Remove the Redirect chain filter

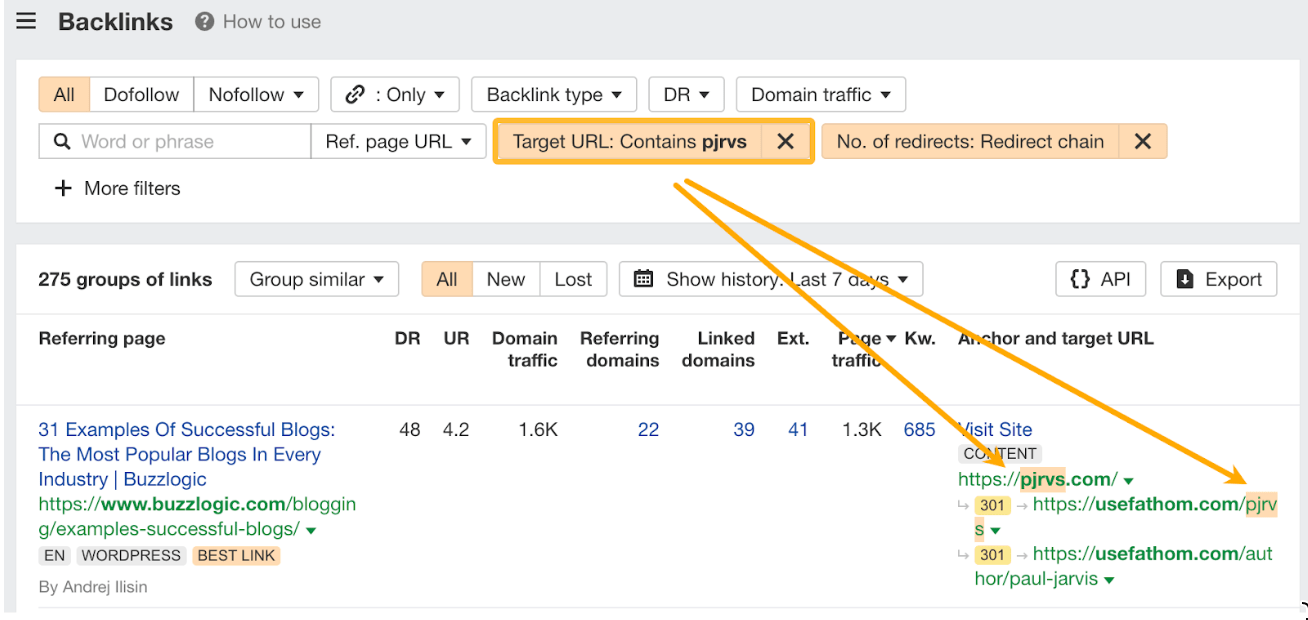[x=1143, y=142]
